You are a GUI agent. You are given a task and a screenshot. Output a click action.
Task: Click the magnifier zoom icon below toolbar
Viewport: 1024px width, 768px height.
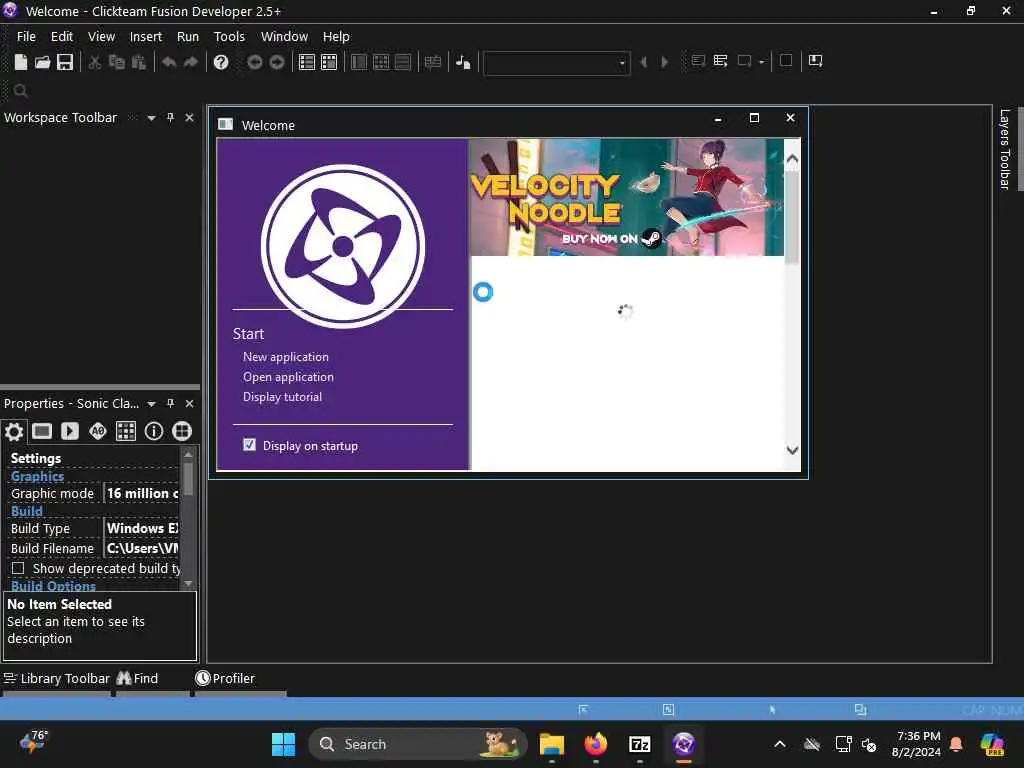click(20, 91)
